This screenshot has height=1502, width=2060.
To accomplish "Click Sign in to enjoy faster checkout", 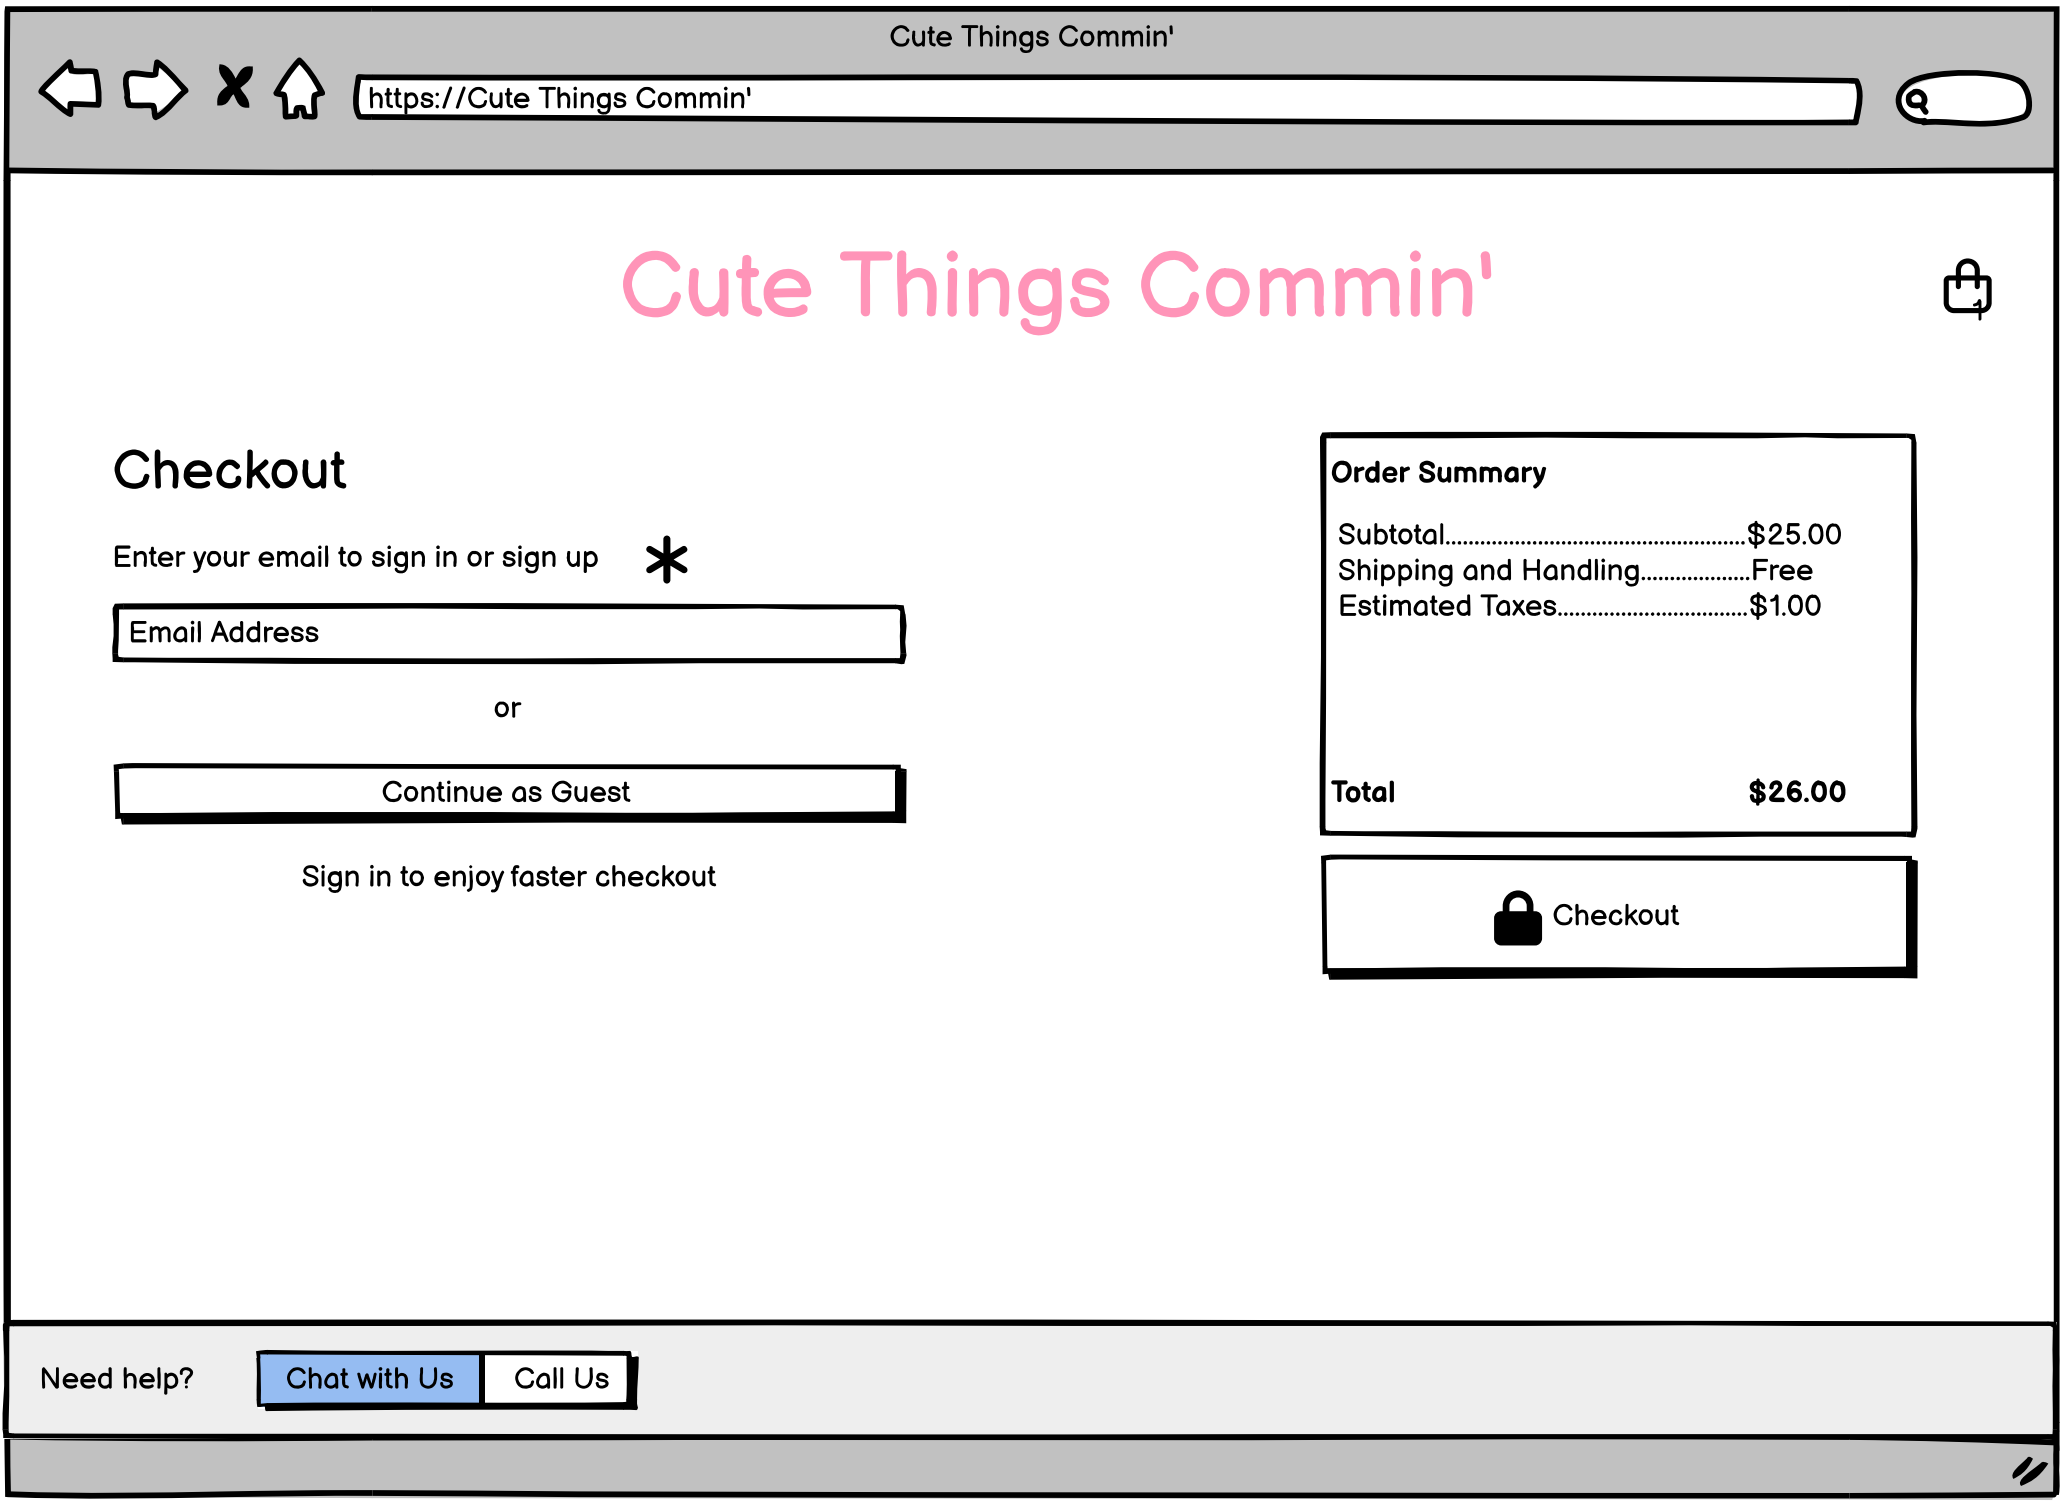I will click(508, 877).
